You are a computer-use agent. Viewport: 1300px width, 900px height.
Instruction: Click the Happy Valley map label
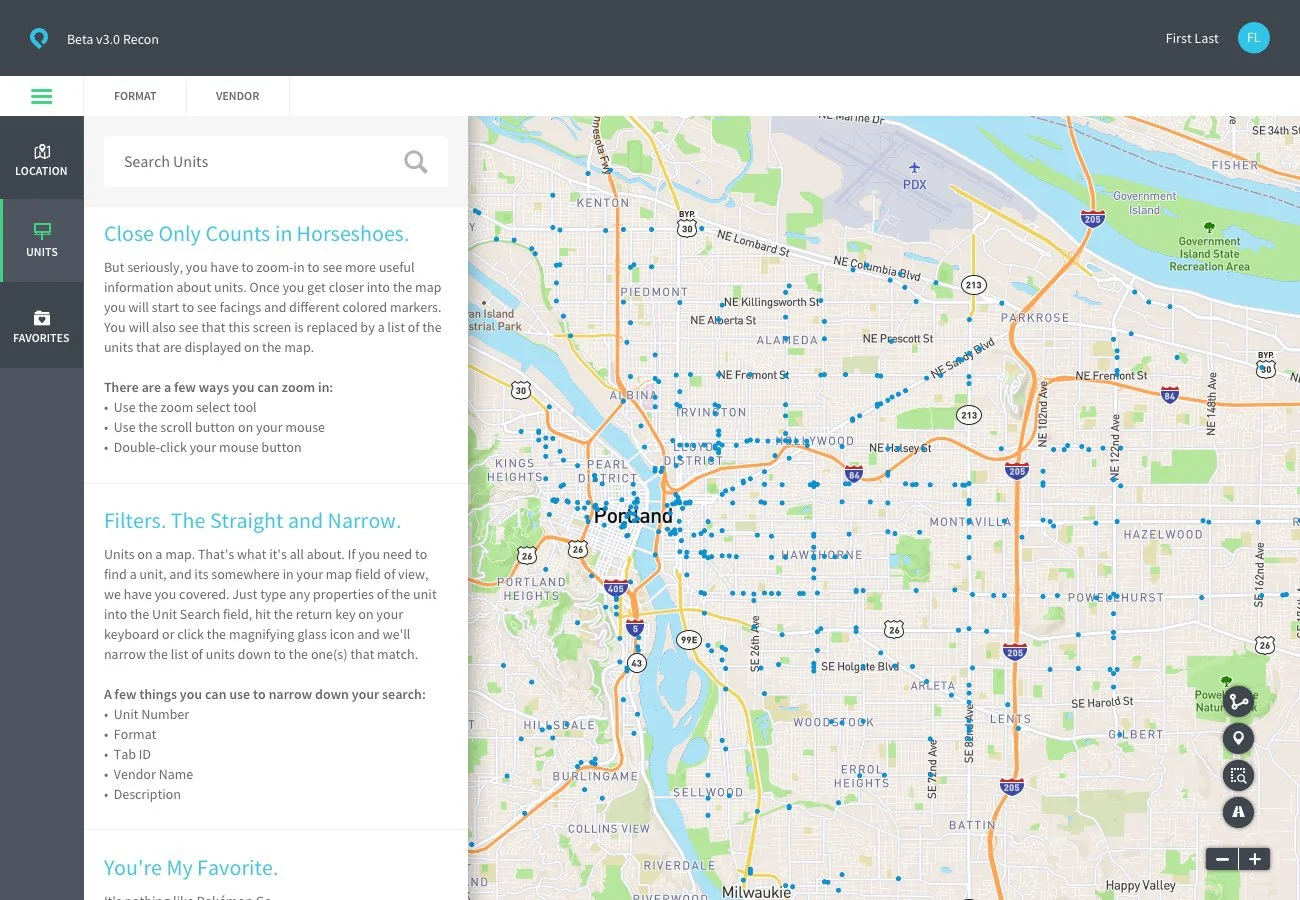[x=1140, y=885]
